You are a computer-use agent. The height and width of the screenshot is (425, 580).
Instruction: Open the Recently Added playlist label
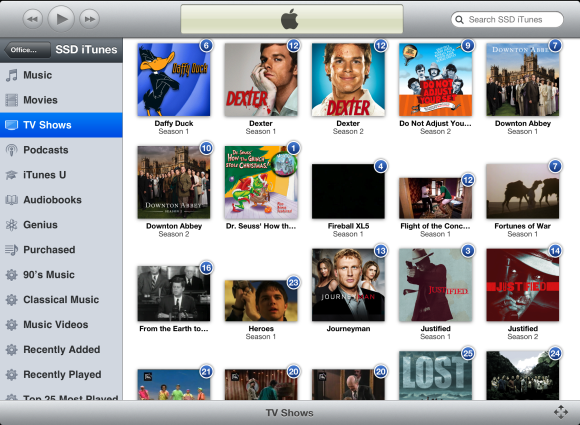(62, 350)
